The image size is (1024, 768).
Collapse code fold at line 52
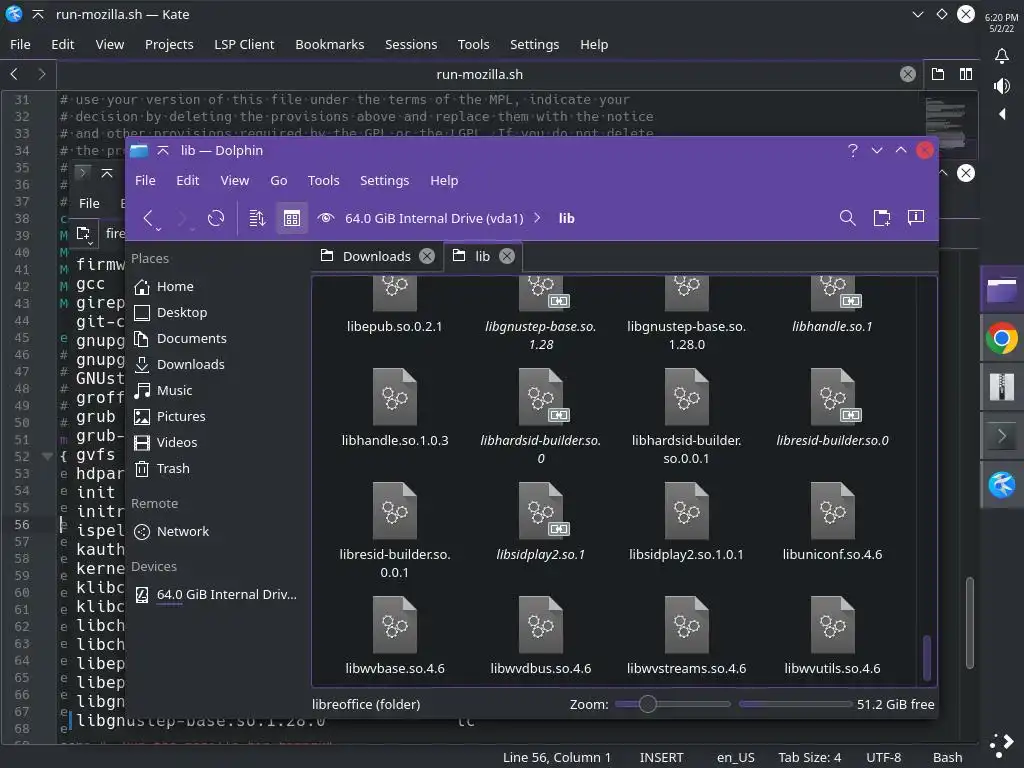(47, 456)
